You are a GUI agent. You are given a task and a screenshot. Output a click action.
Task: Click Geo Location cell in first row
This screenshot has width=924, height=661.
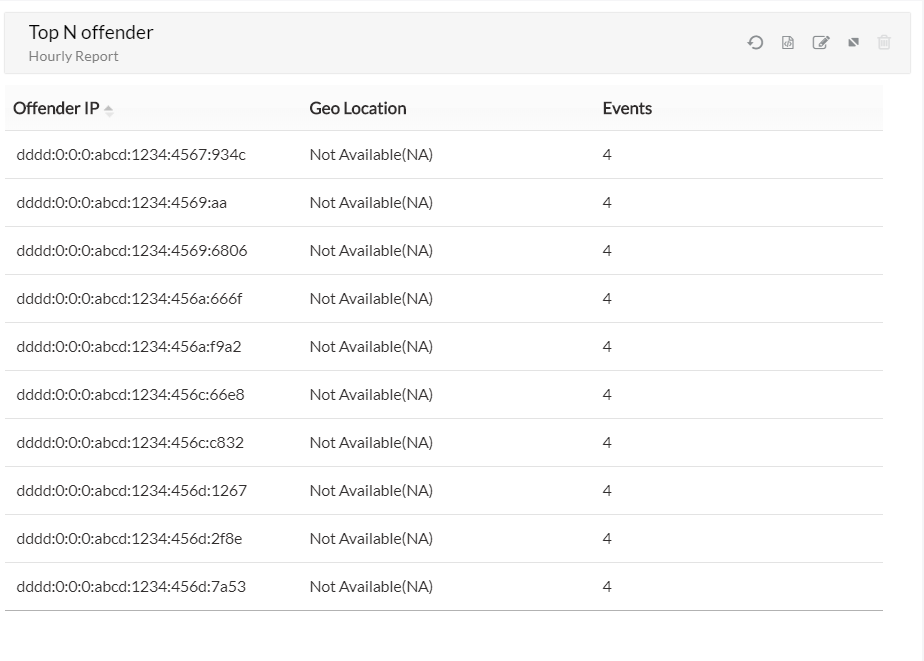(371, 155)
